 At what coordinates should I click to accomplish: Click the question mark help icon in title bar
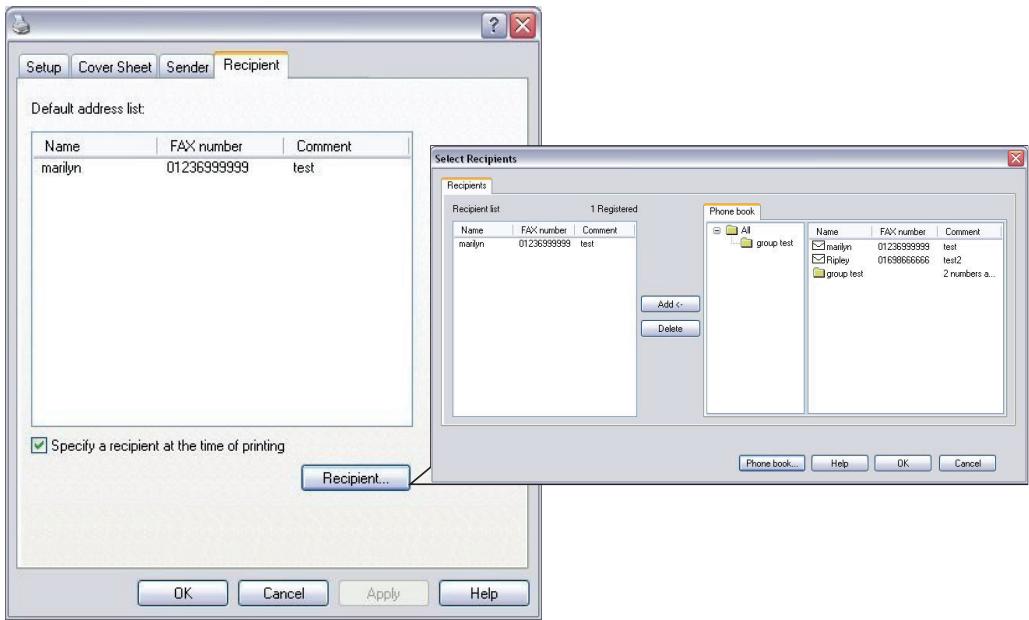[x=494, y=26]
